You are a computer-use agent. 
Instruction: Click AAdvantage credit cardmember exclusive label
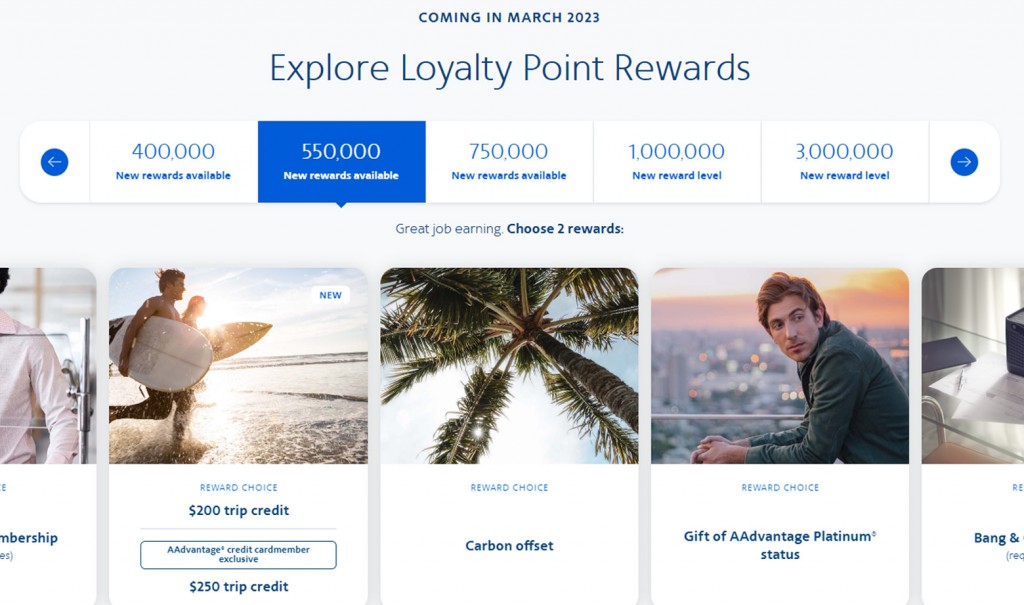pyautogui.click(x=238, y=555)
